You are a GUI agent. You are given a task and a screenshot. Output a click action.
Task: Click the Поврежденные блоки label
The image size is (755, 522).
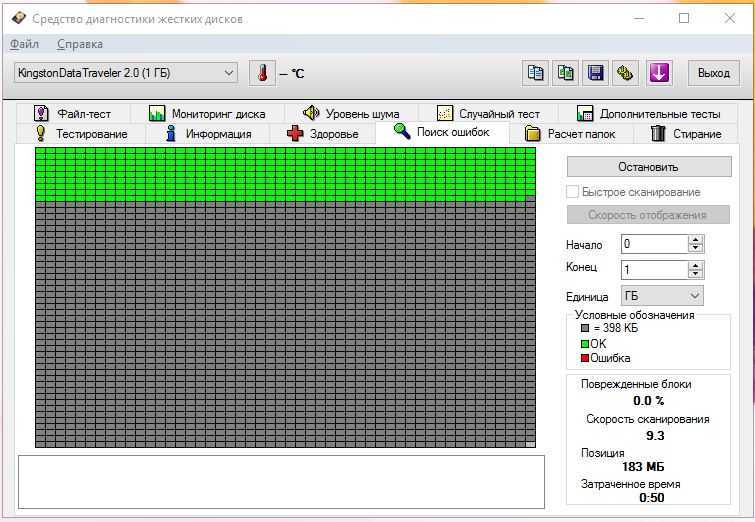(x=636, y=384)
